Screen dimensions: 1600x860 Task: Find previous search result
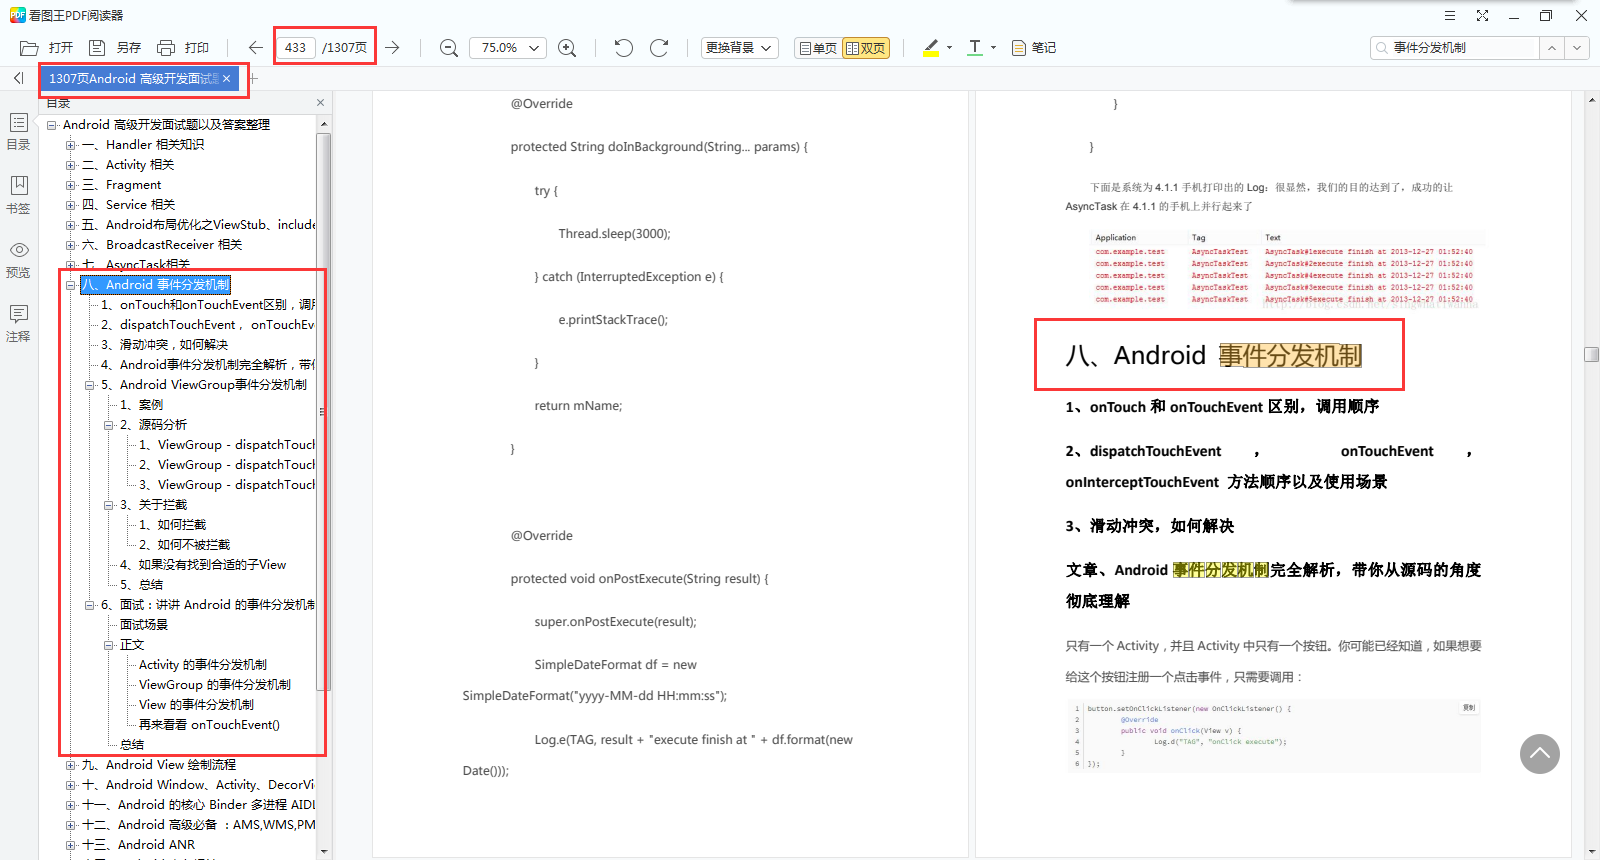pos(1551,48)
